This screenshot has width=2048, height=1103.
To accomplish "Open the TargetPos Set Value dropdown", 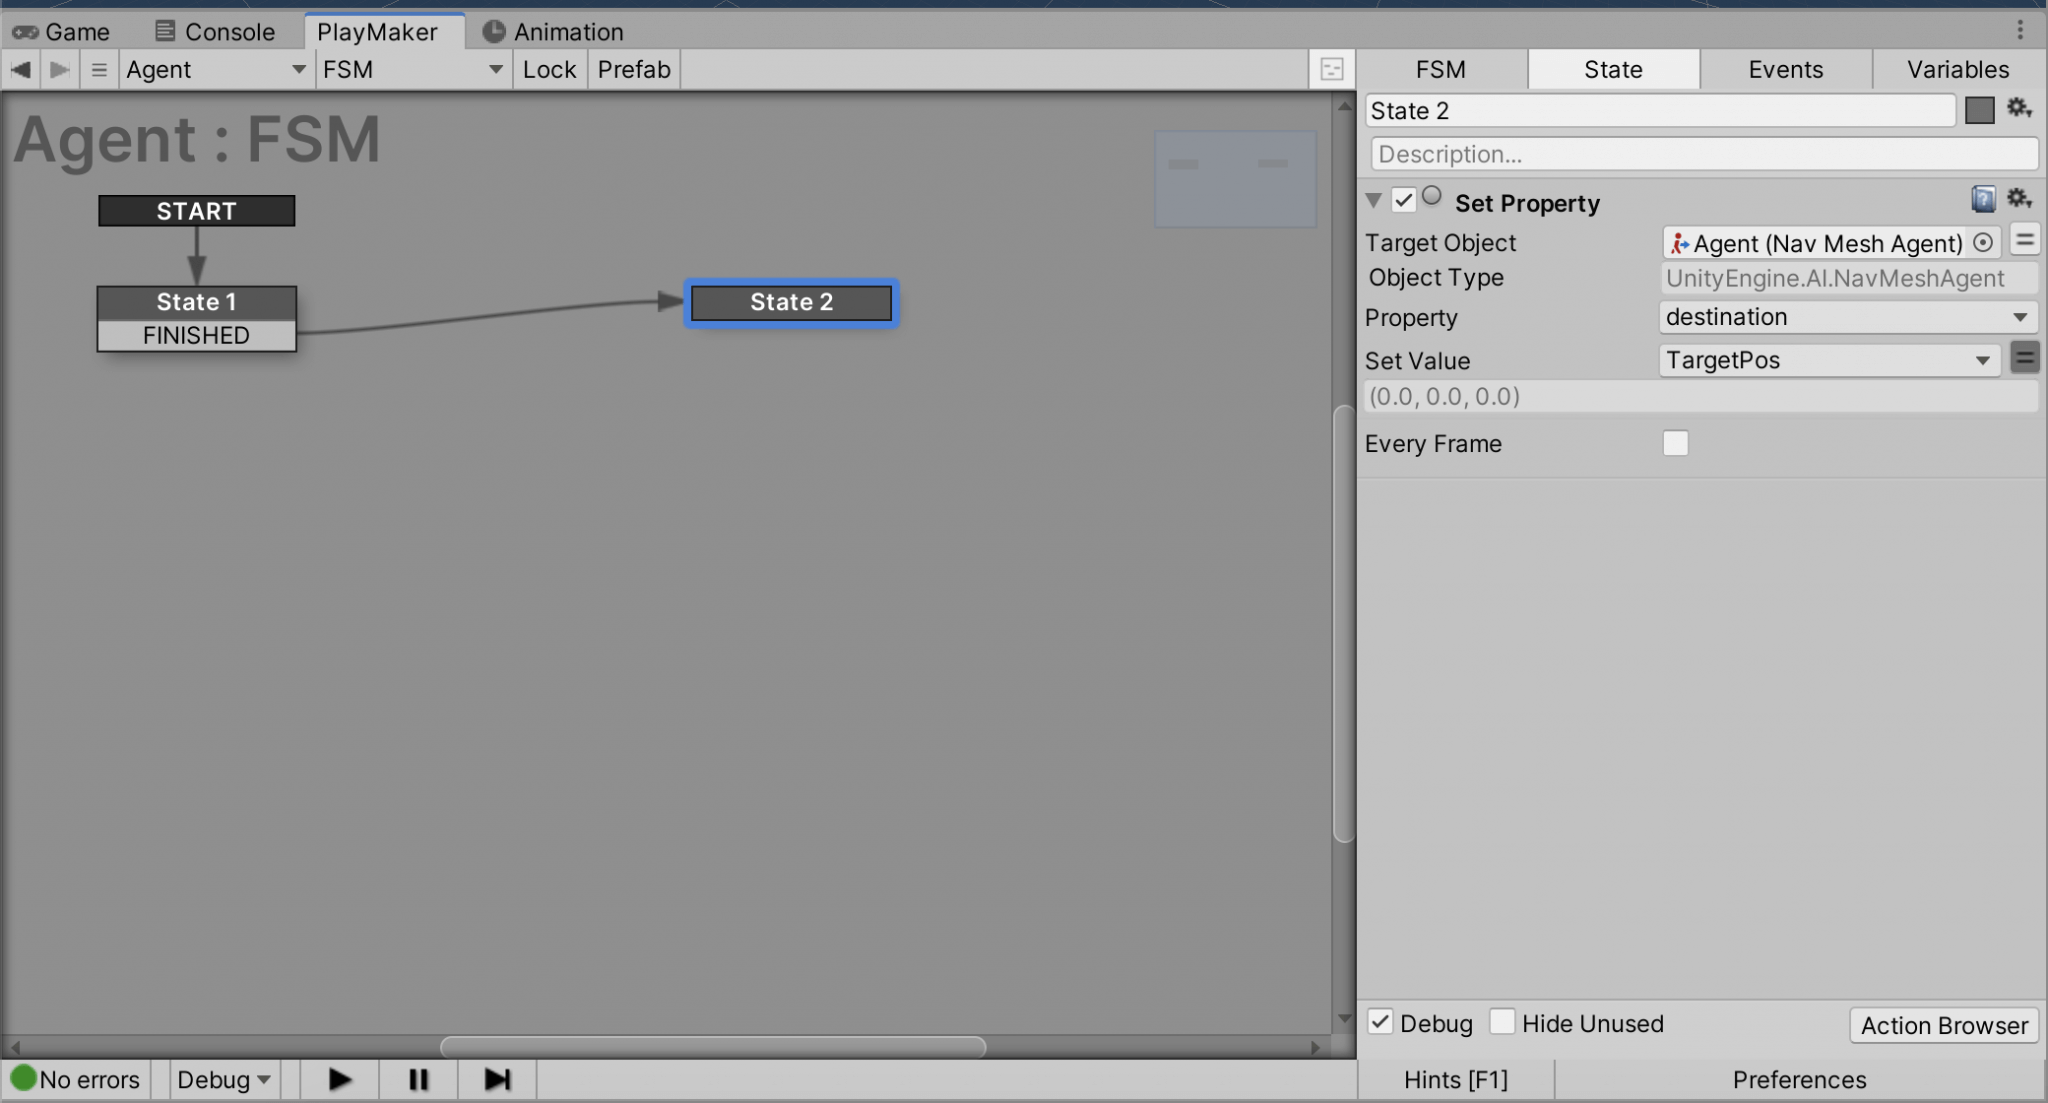I will tap(1829, 360).
